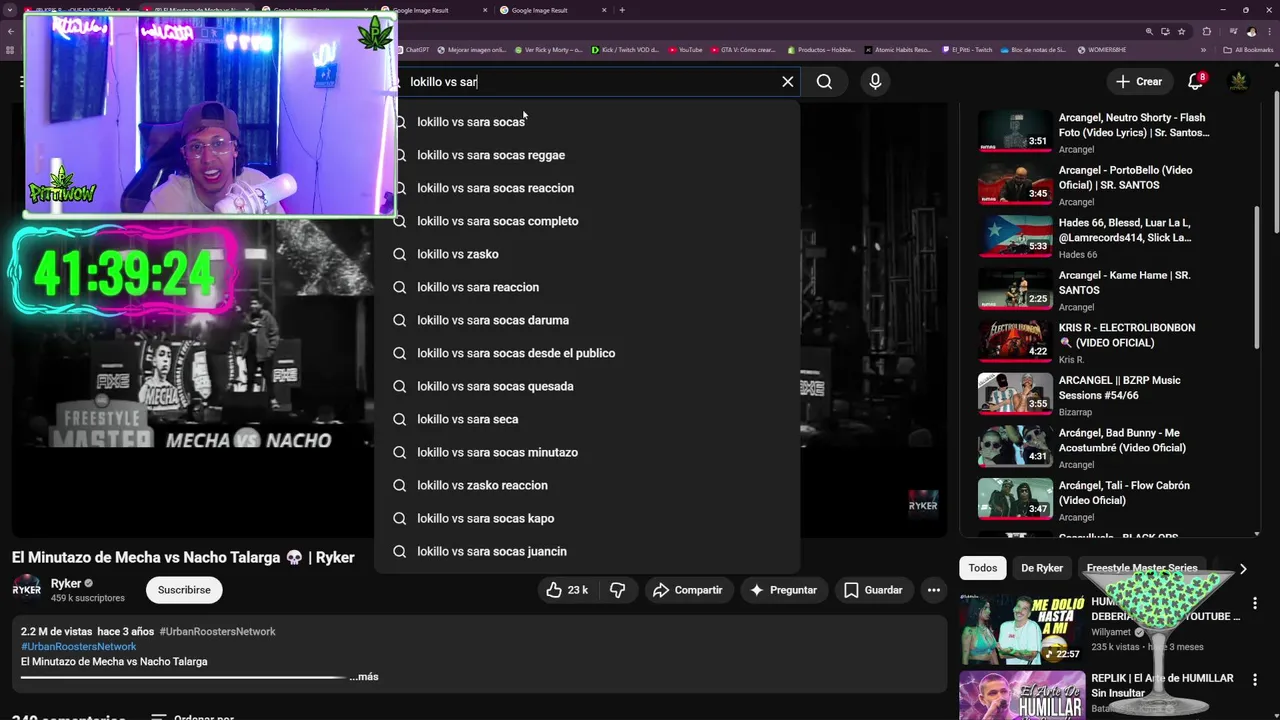1280x720 pixels.
Task: Choose 'lokillo vs sara socas desde el publico'
Action: [x=587, y=353]
